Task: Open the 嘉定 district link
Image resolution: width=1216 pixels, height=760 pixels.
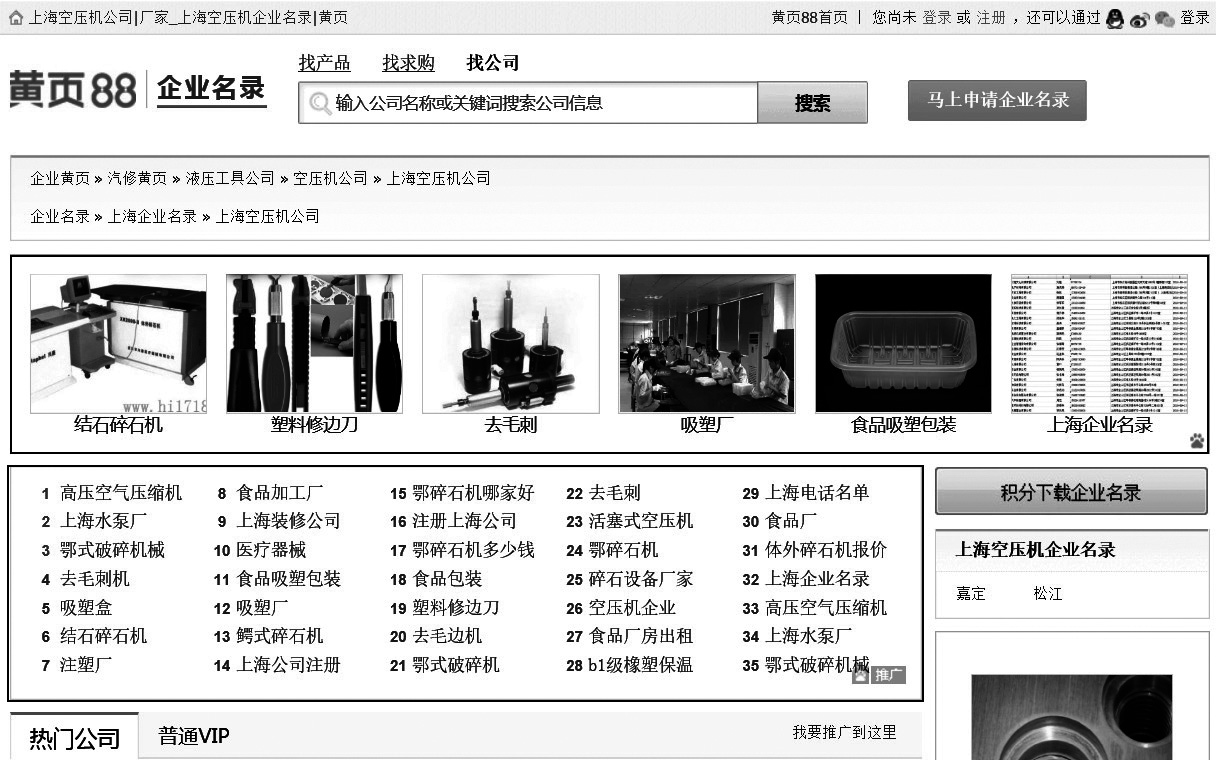Action: point(970,593)
